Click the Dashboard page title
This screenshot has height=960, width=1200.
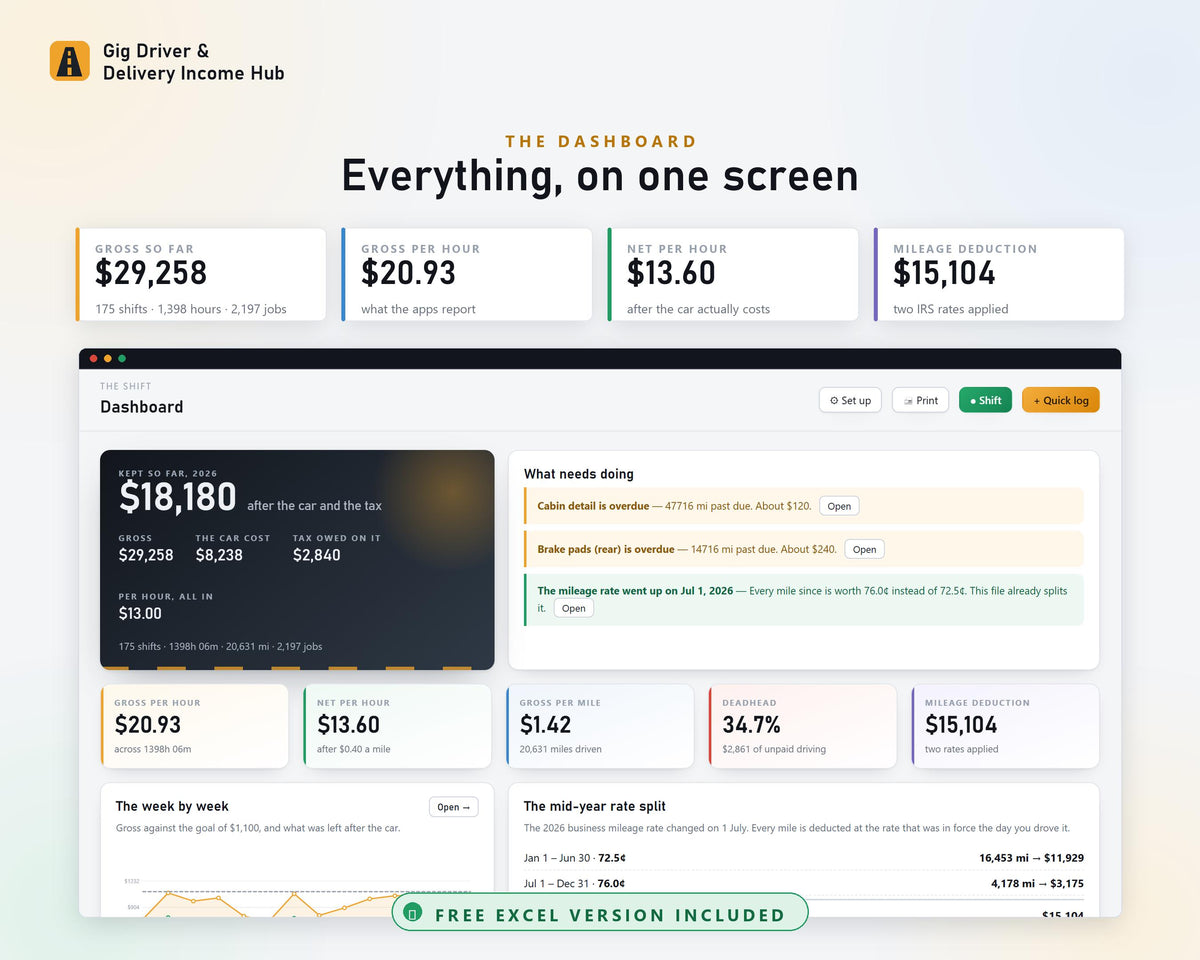tap(141, 407)
